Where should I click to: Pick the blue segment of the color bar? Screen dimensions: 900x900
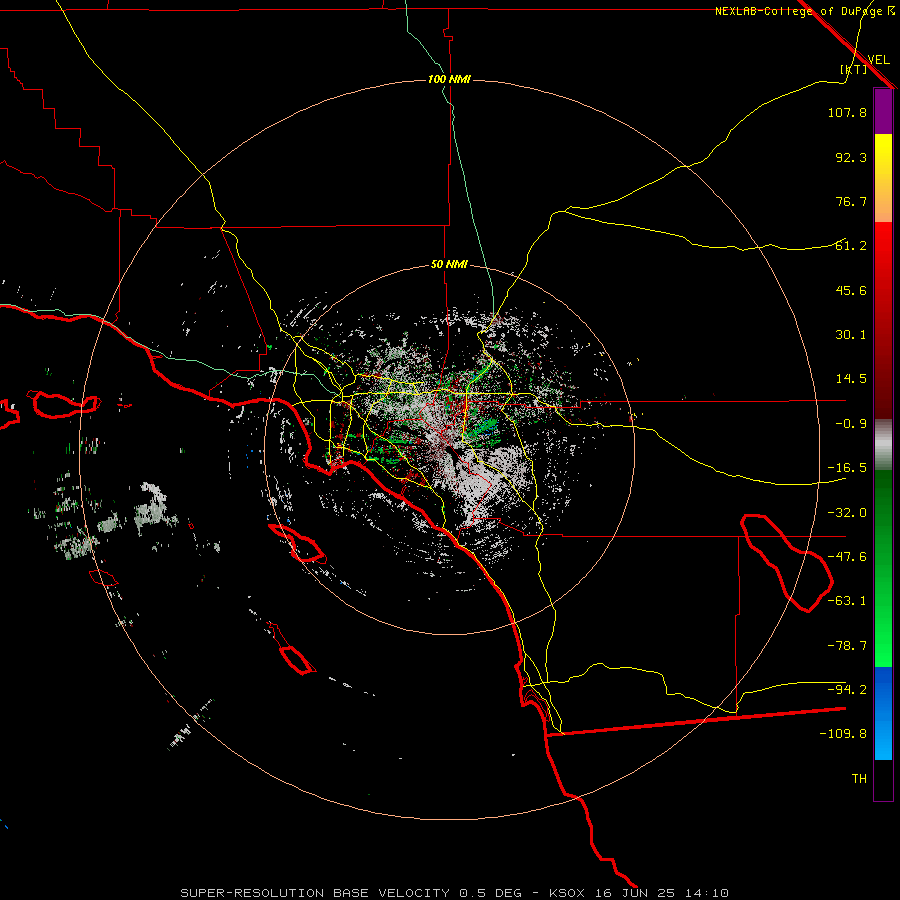point(883,713)
